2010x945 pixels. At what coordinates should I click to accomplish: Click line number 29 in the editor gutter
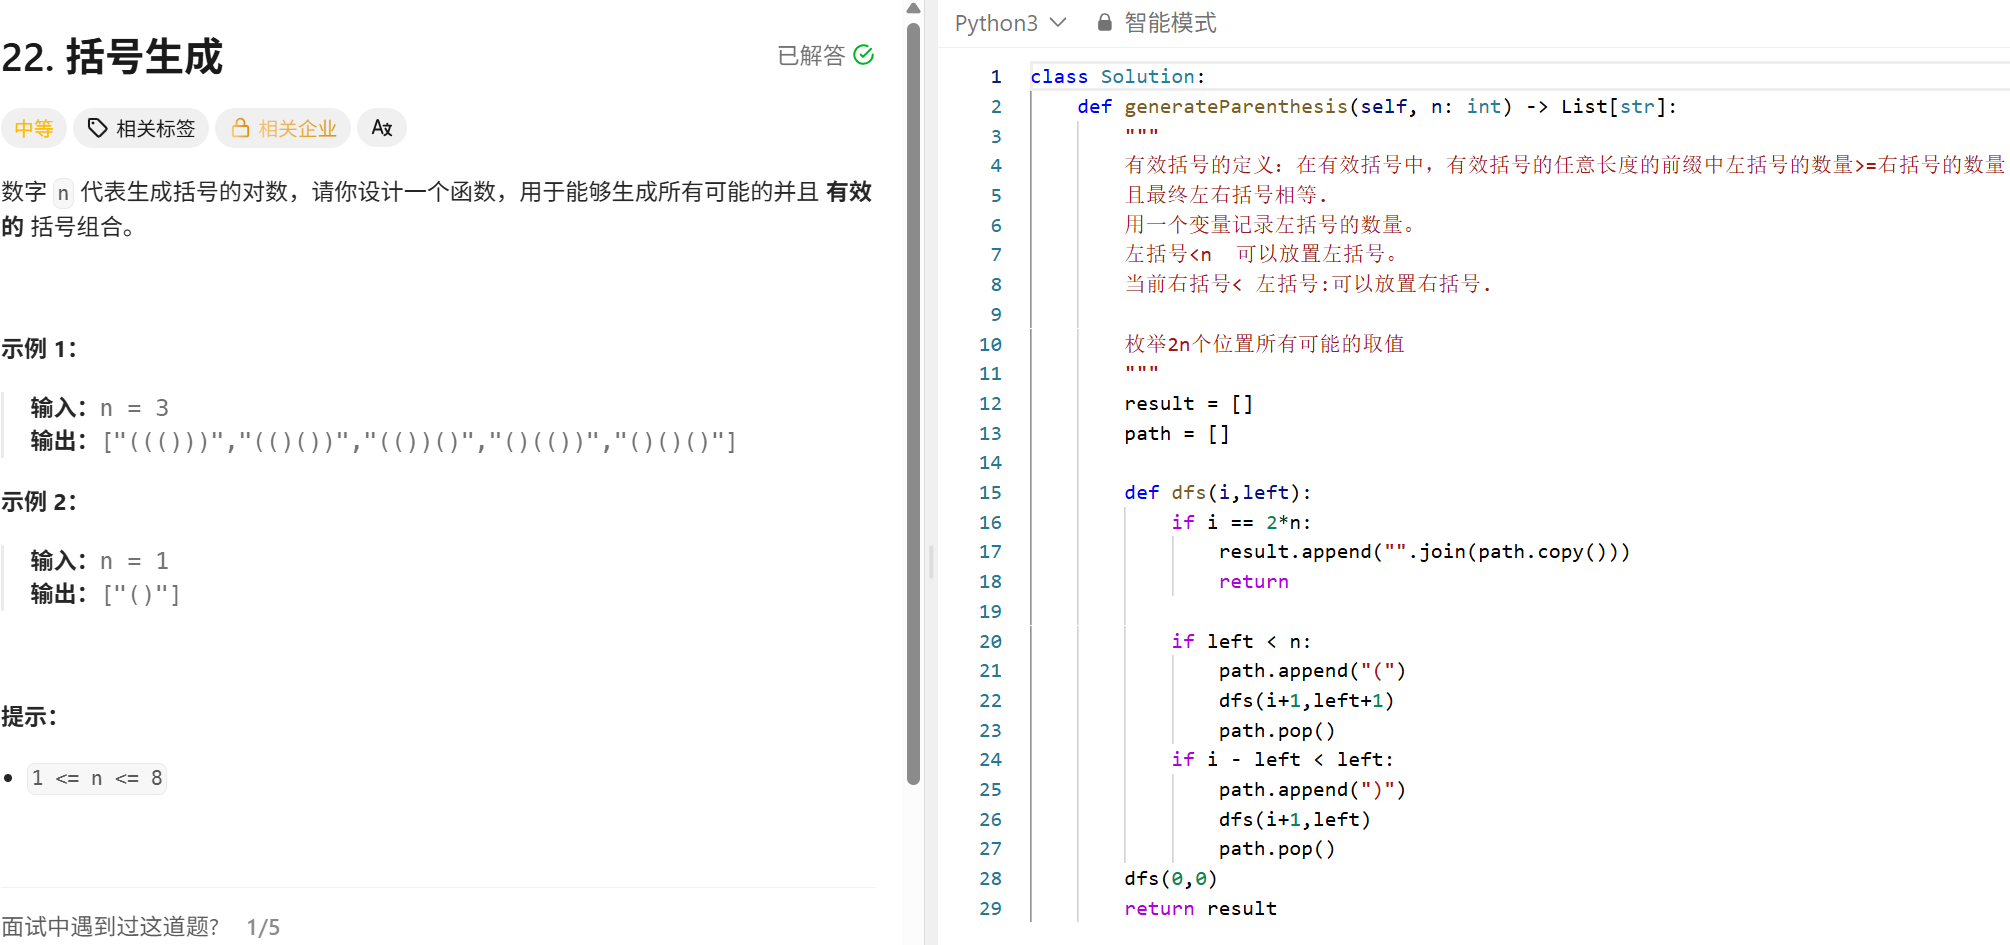coord(990,909)
